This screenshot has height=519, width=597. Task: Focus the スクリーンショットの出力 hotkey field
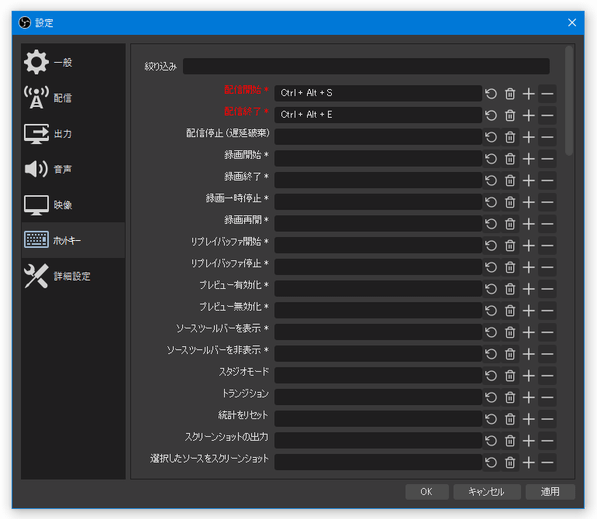click(378, 441)
